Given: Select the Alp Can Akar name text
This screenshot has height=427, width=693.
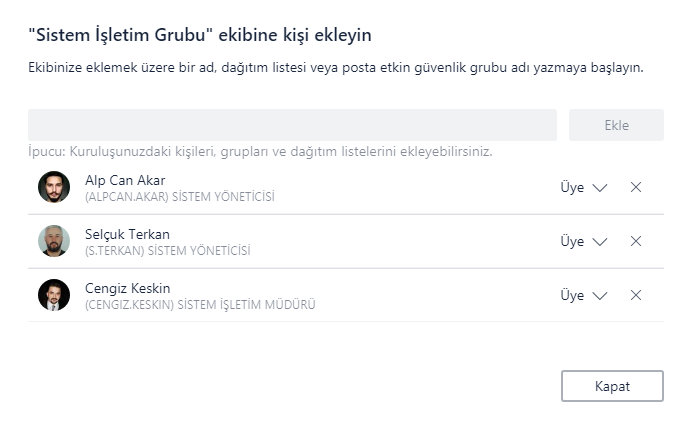Looking at the screenshot, I should coord(125,180).
